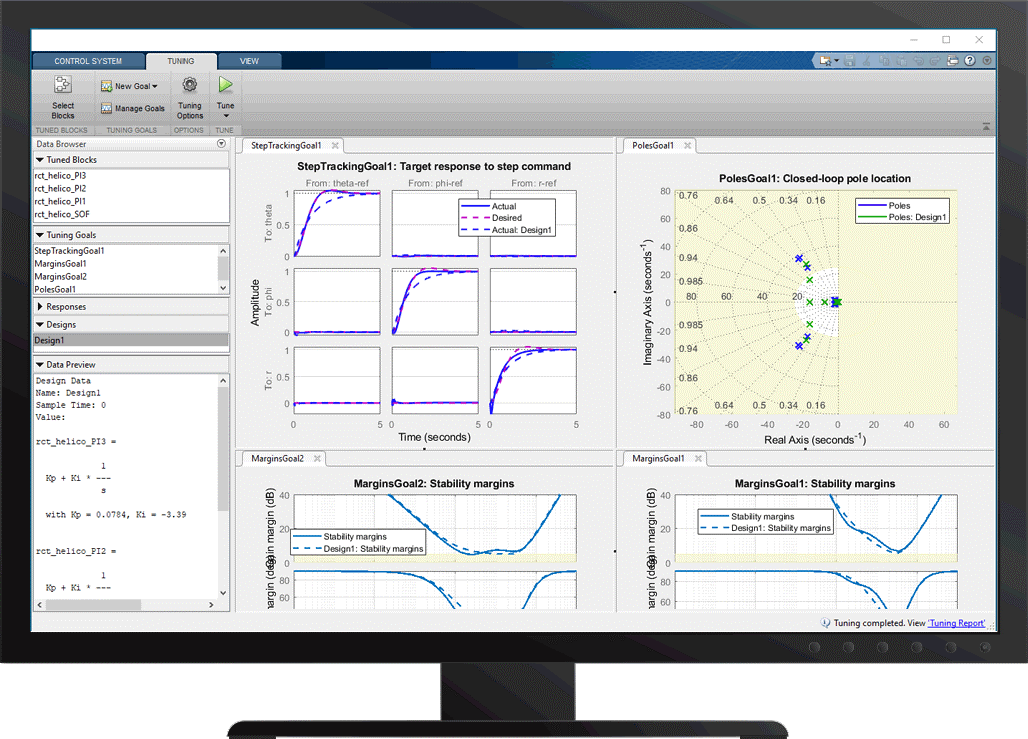1028x739 pixels.
Task: Select rct_helico_PI3 in Tuned Blocks
Action: tap(60, 175)
